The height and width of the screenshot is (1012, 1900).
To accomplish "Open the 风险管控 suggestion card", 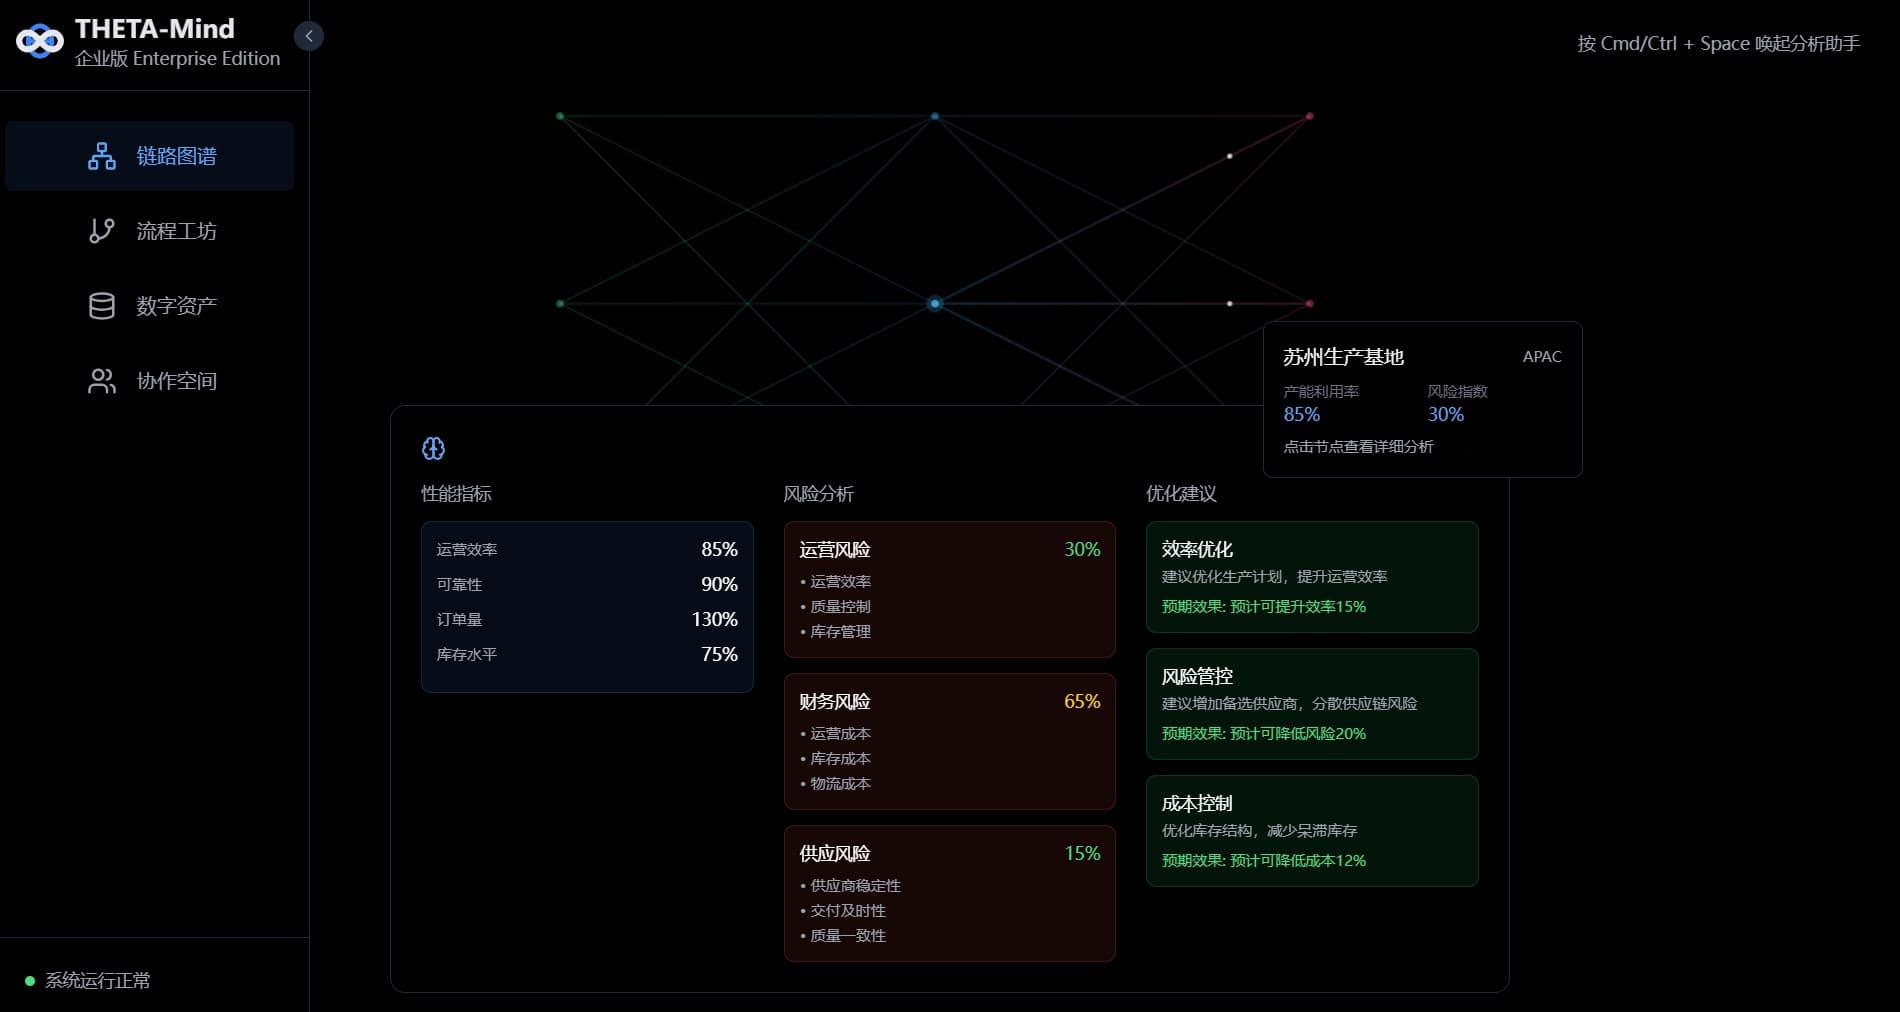I will point(1312,704).
